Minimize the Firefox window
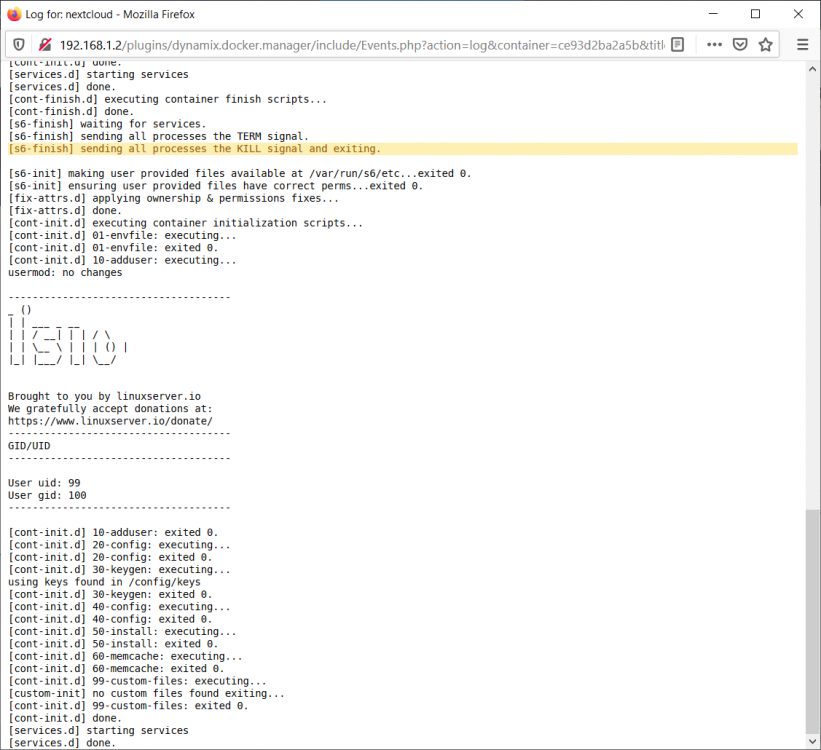 [713, 14]
